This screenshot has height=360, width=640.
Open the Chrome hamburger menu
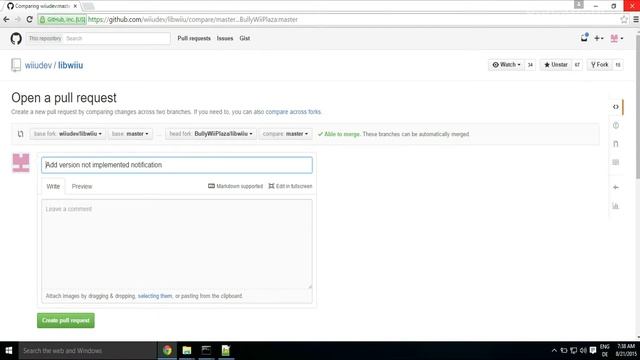[636, 19]
